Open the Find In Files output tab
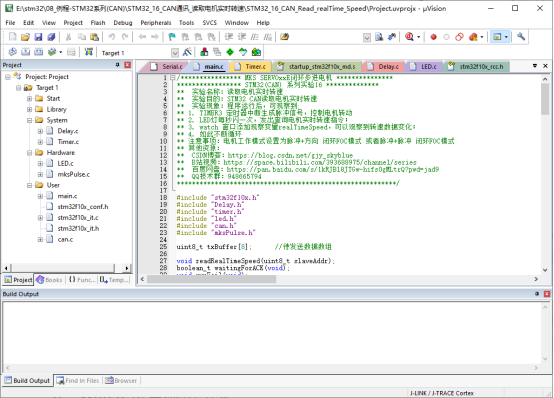This screenshot has height=398, width=554. pos(78,381)
